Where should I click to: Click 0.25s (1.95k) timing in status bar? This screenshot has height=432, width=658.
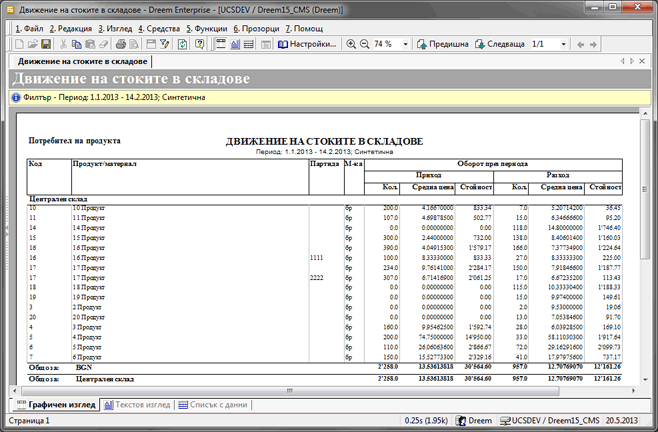426,420
